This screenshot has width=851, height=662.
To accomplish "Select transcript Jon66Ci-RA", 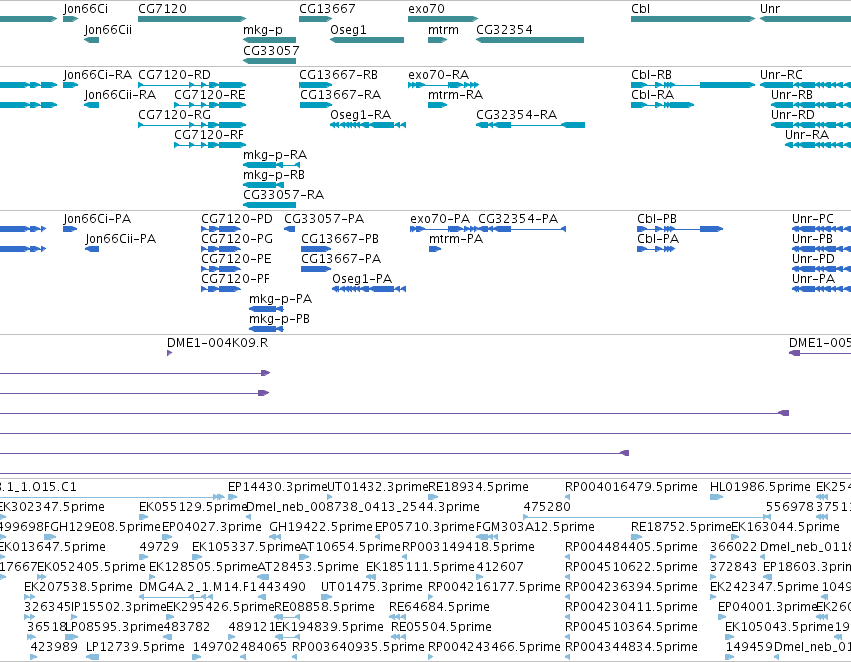I will click(97, 74).
